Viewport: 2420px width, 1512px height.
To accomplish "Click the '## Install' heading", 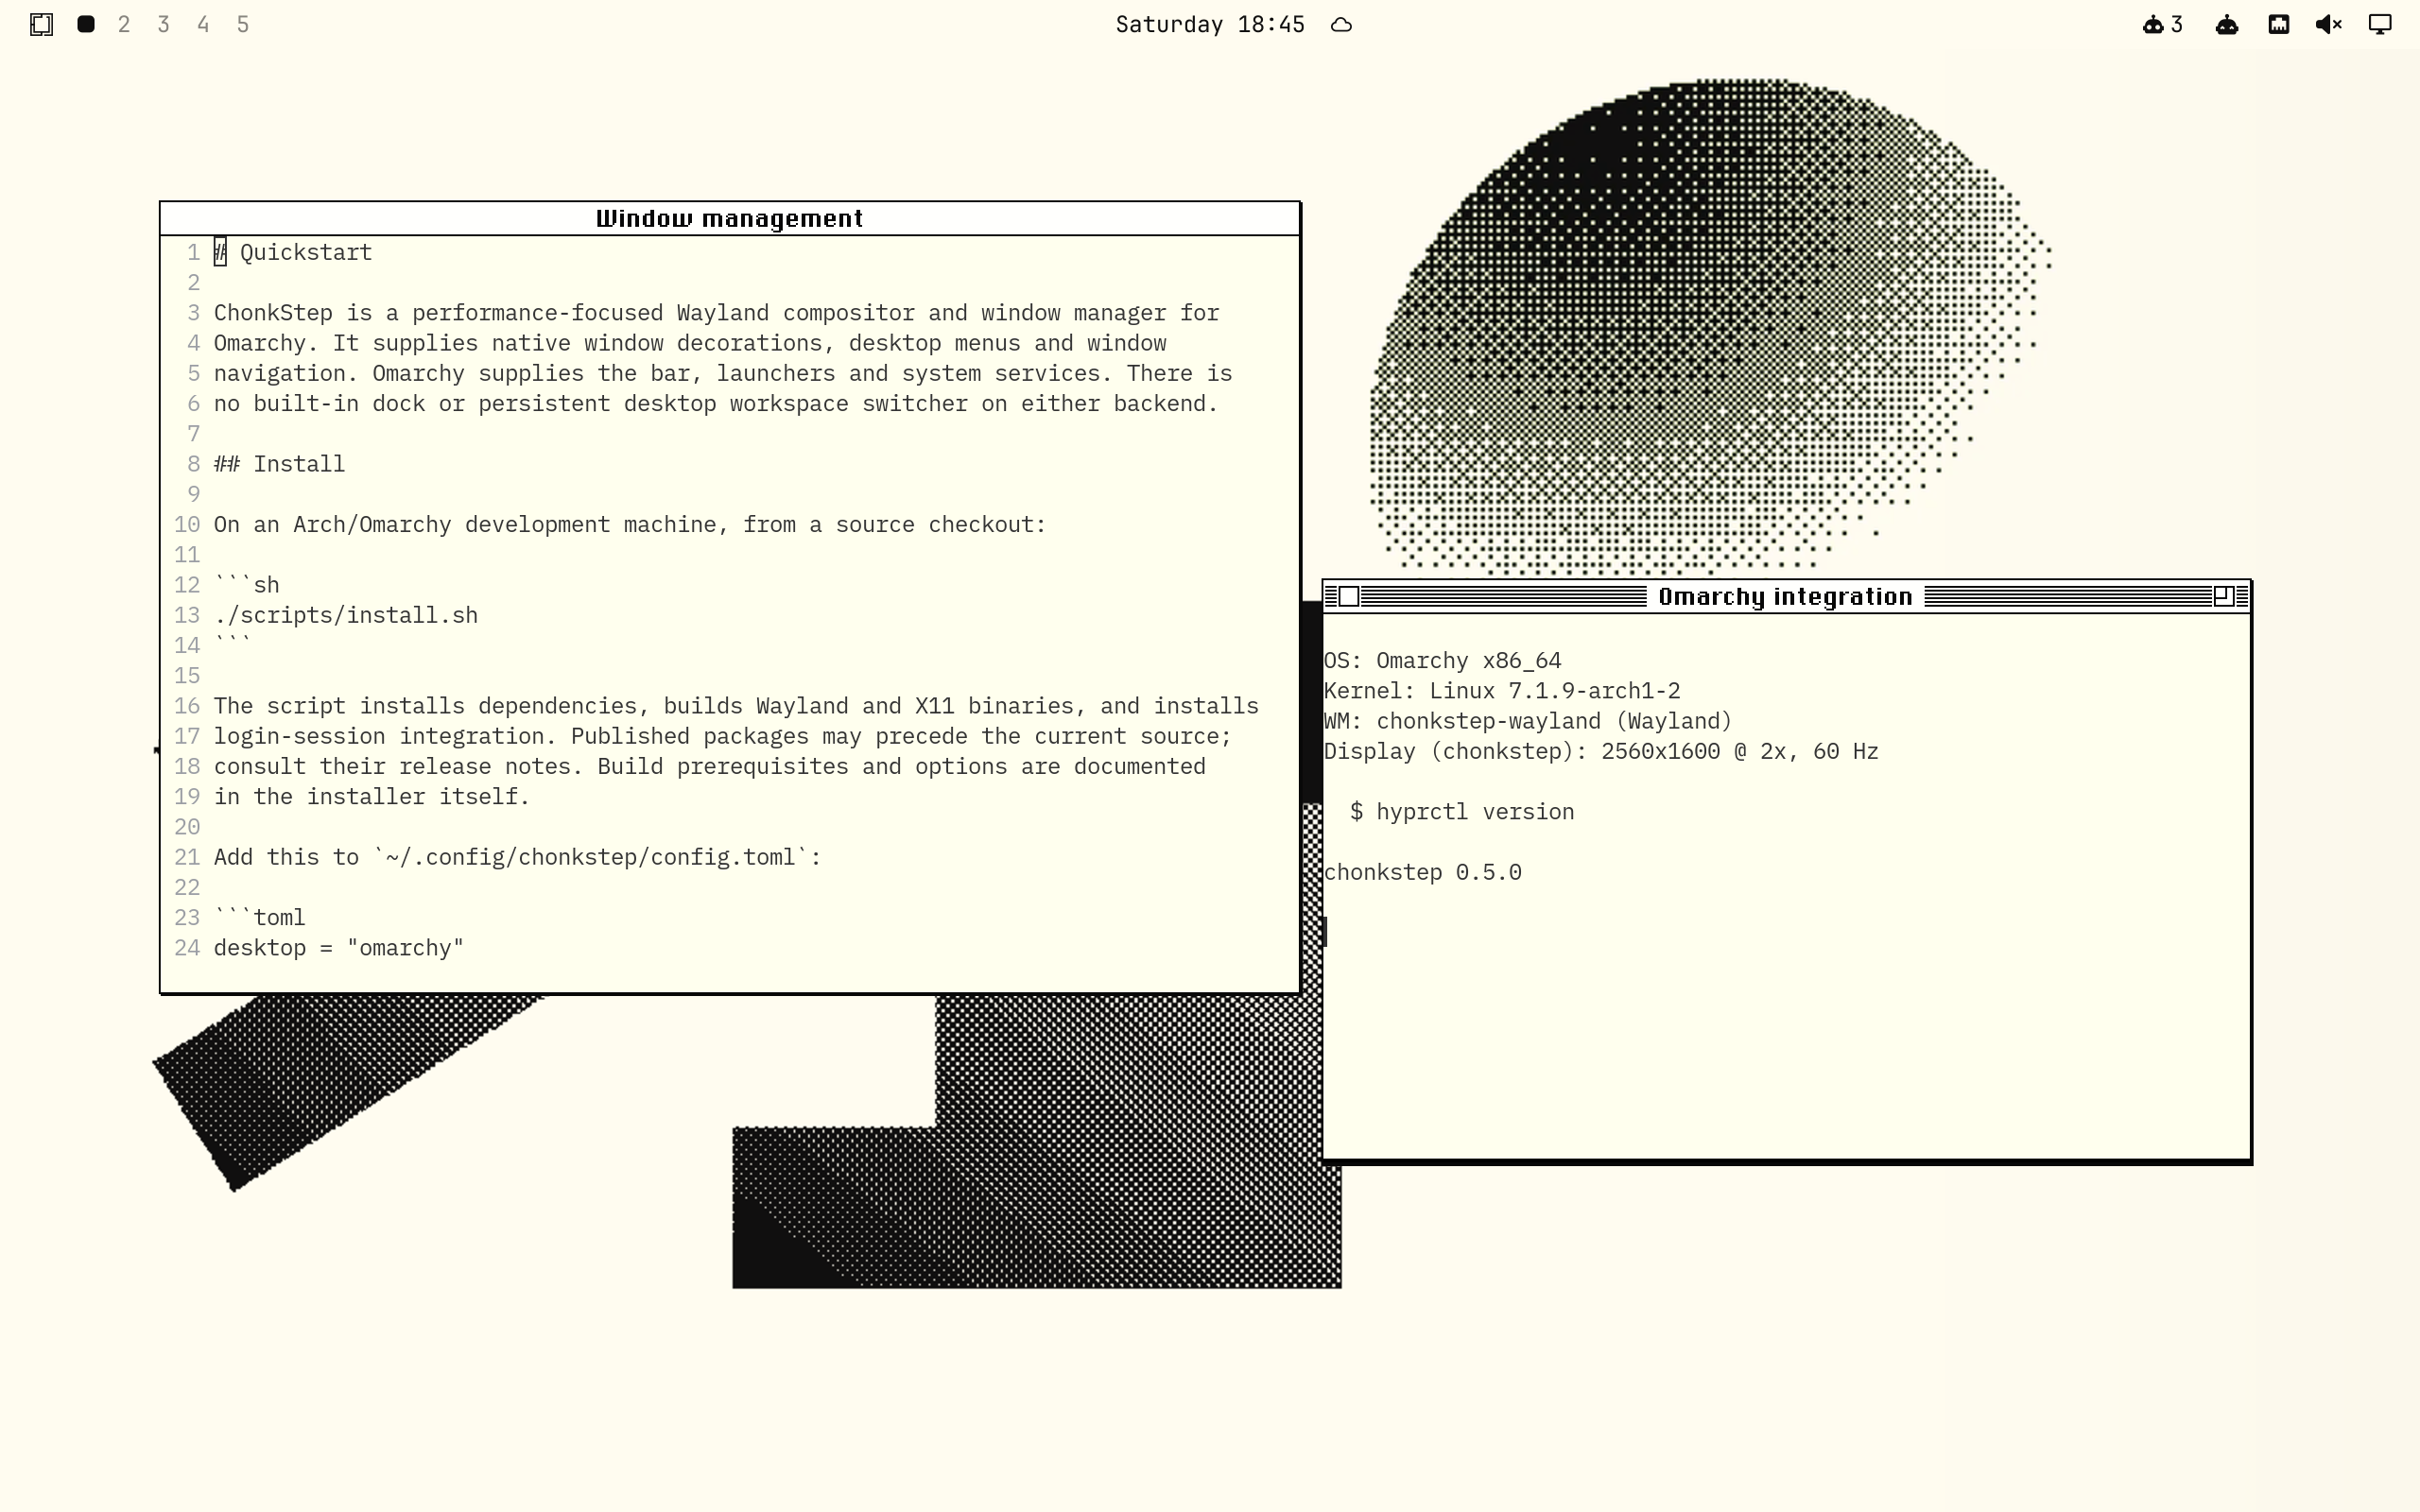I will pyautogui.click(x=279, y=464).
